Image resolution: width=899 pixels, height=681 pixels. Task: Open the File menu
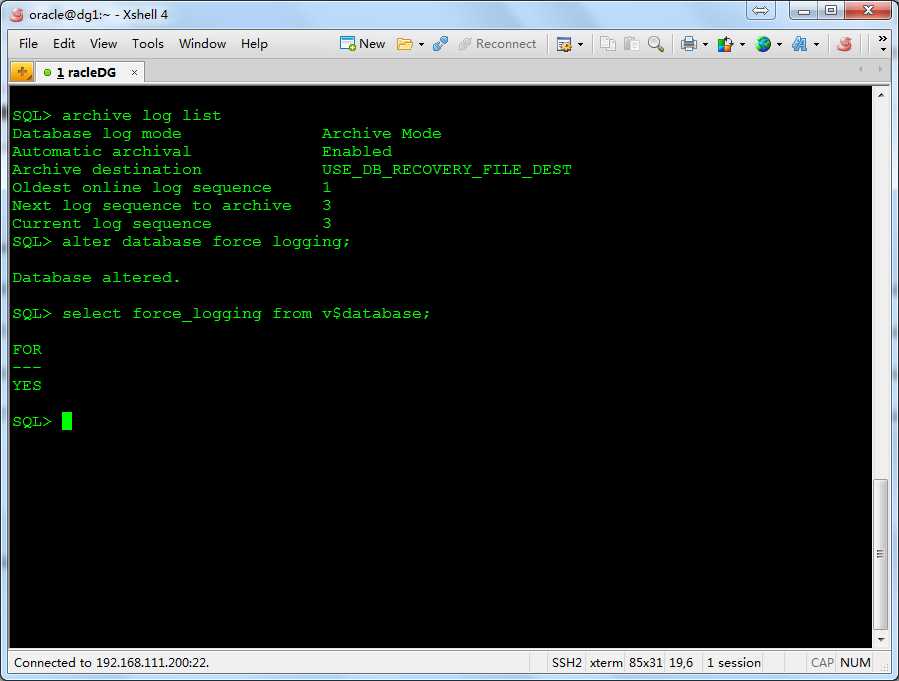tap(28, 44)
